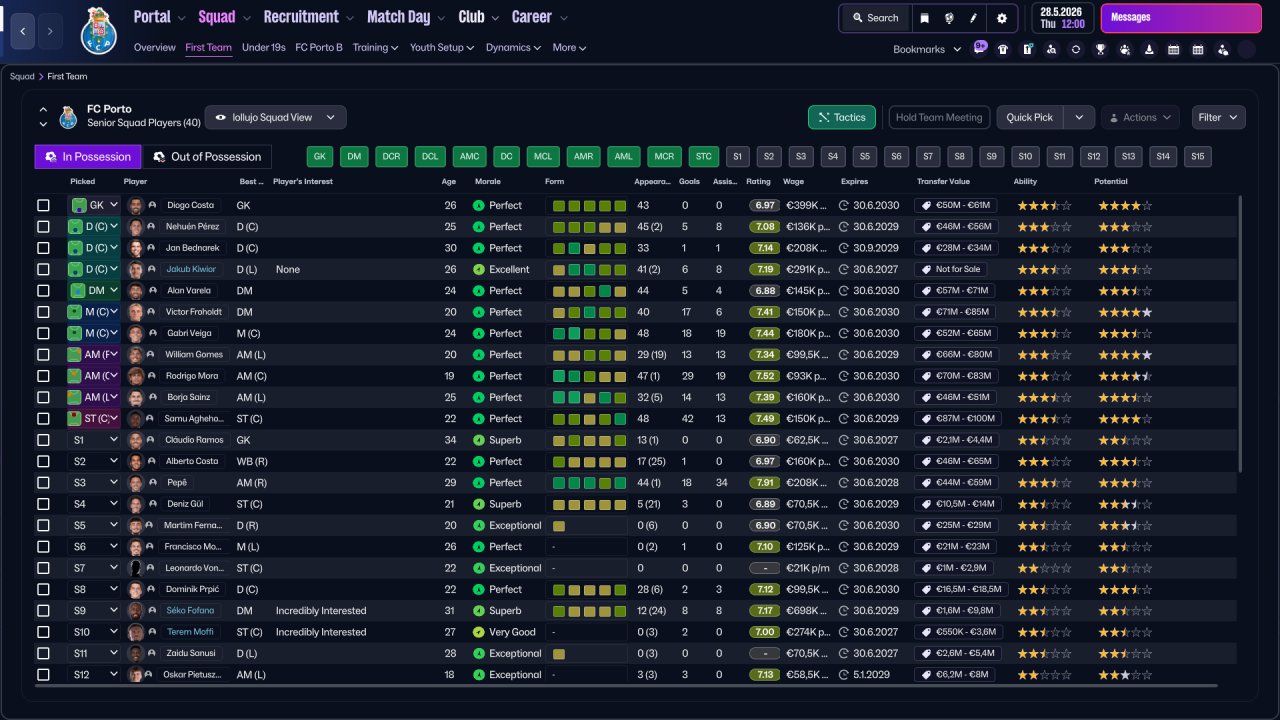The width and height of the screenshot is (1280, 720).
Task: Tick the checkbox for Jakub Kiwior
Action: click(43, 269)
